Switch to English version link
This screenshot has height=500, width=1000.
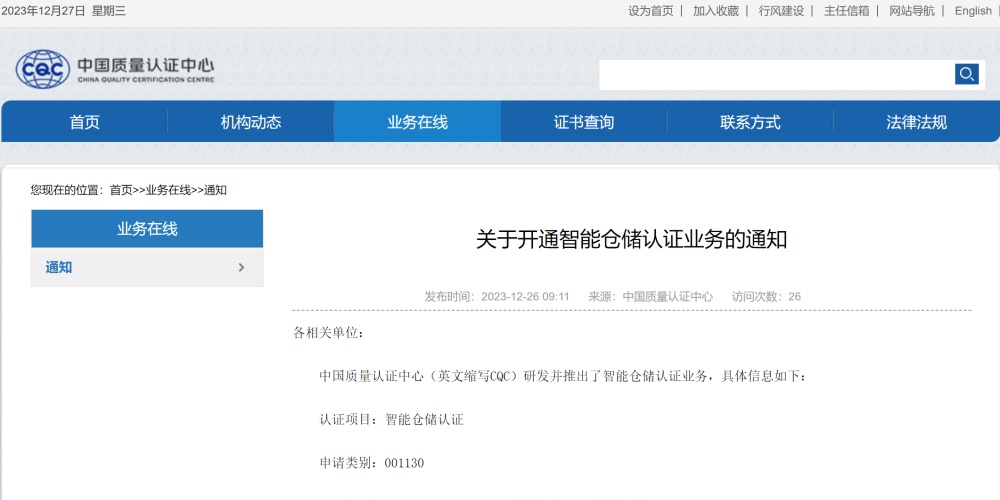pos(973,11)
